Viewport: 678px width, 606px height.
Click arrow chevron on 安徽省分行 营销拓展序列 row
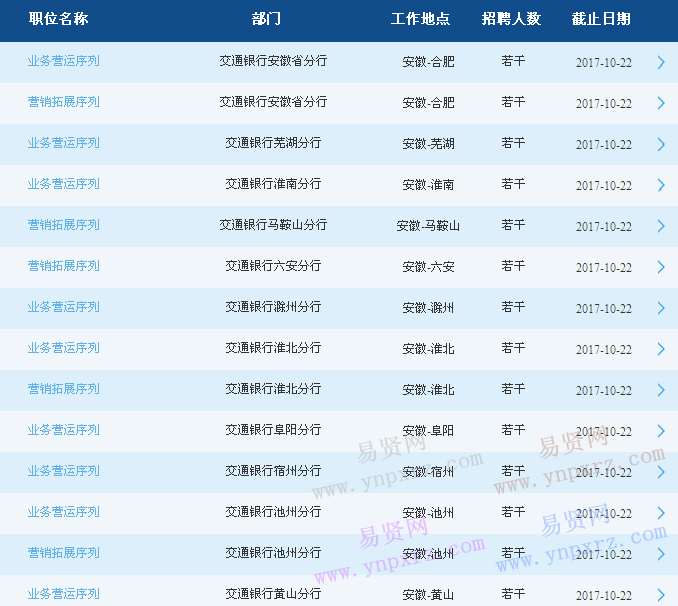[x=661, y=103]
